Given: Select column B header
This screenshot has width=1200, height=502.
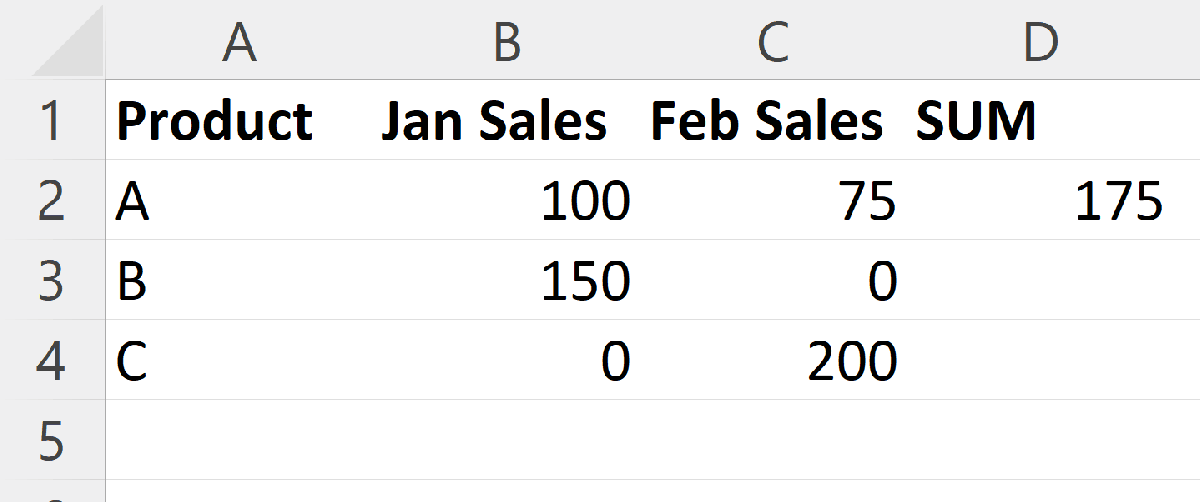Looking at the screenshot, I should (507, 42).
